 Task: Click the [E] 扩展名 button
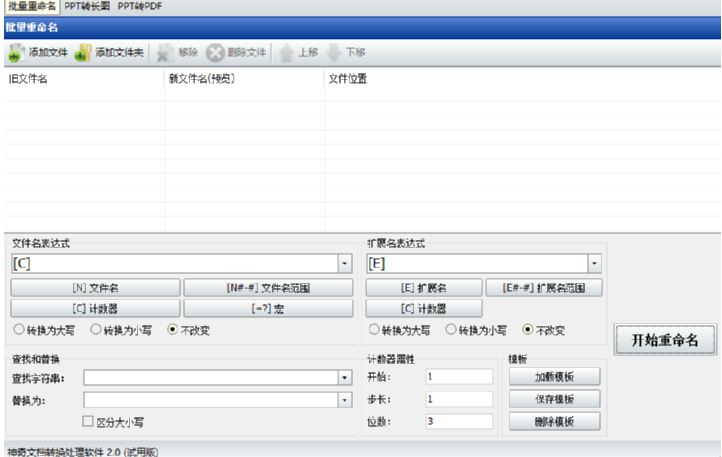coord(424,288)
